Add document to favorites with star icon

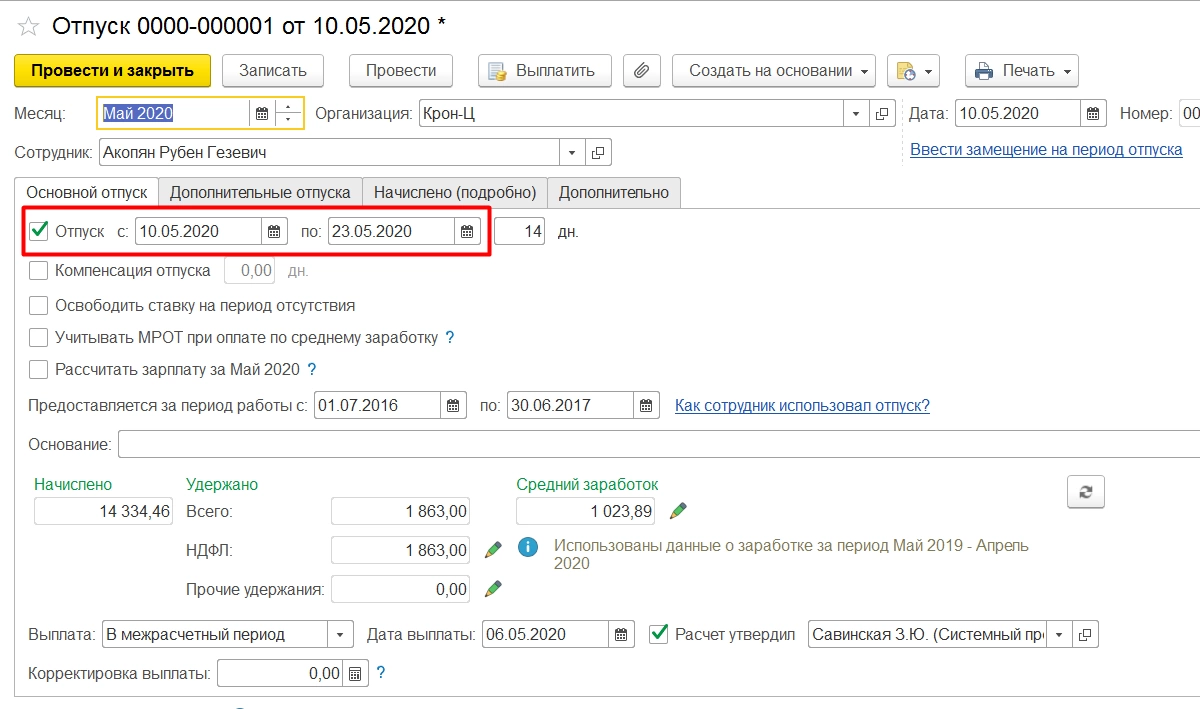coord(30,26)
